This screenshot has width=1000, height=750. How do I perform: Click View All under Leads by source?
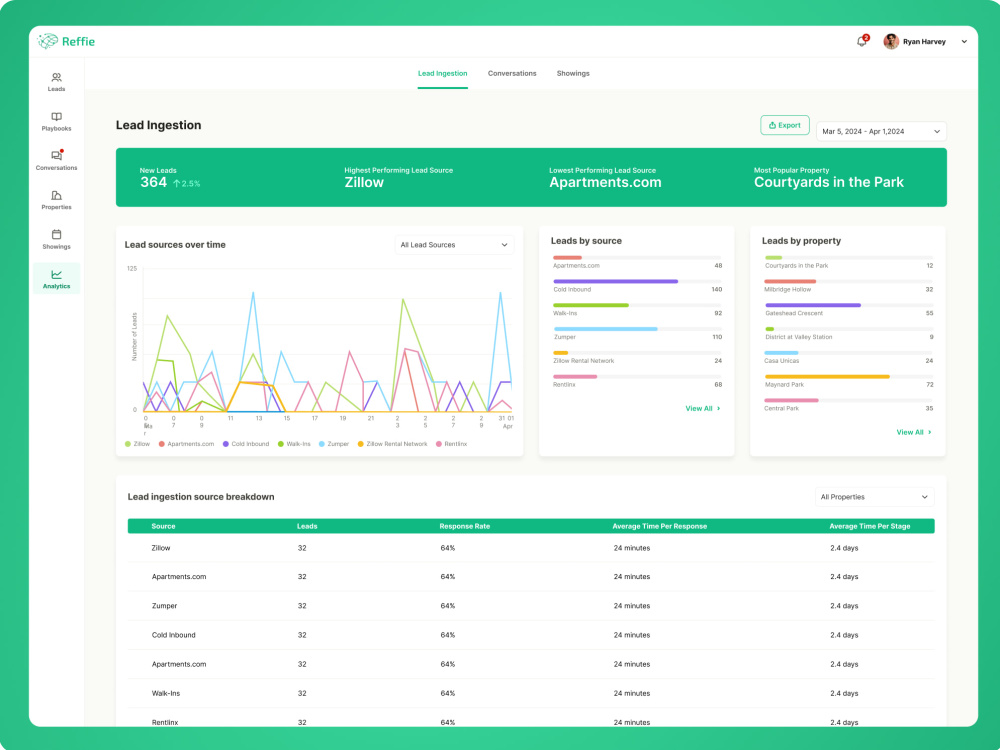(x=703, y=408)
